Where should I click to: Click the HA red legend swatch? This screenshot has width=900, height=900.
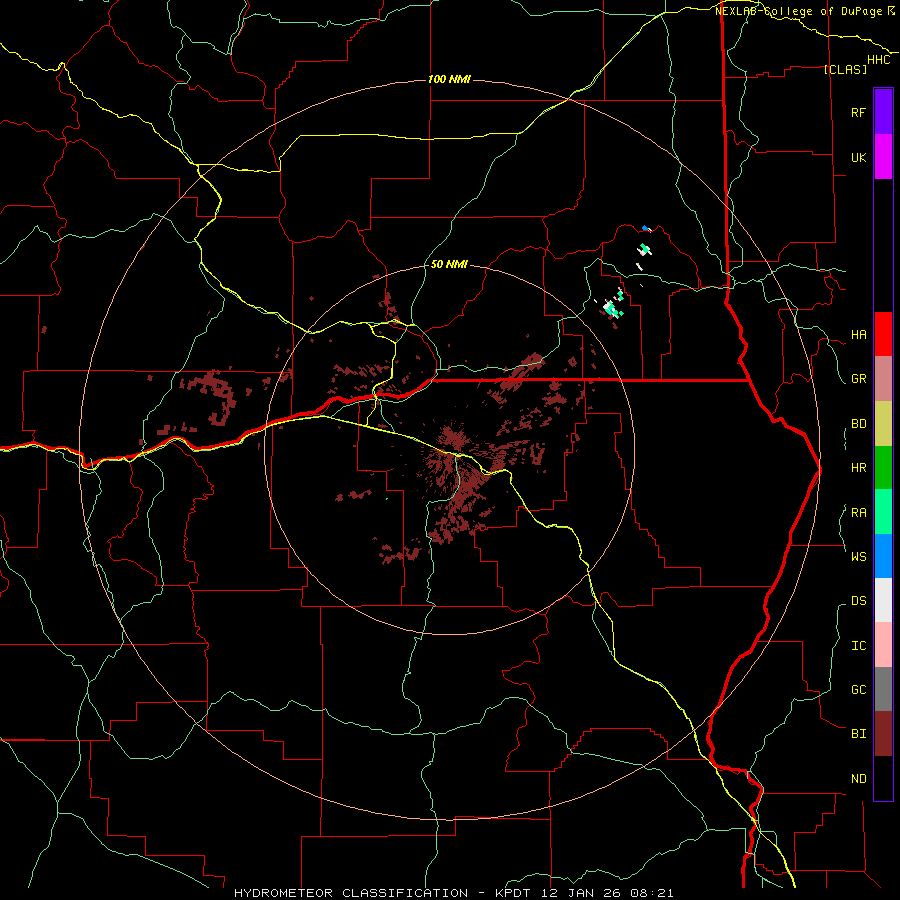(x=883, y=334)
